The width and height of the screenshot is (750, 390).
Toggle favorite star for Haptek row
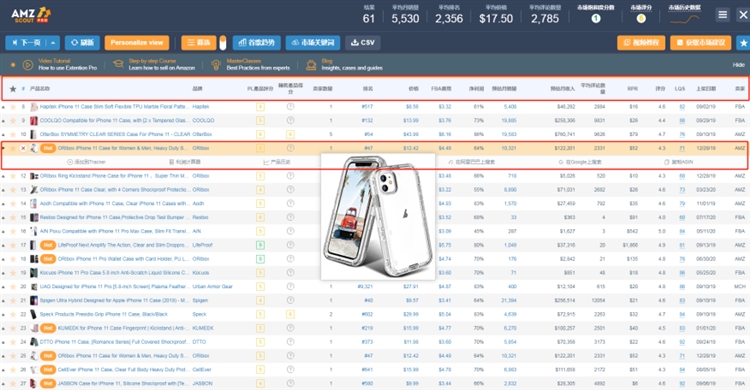tap(13, 107)
